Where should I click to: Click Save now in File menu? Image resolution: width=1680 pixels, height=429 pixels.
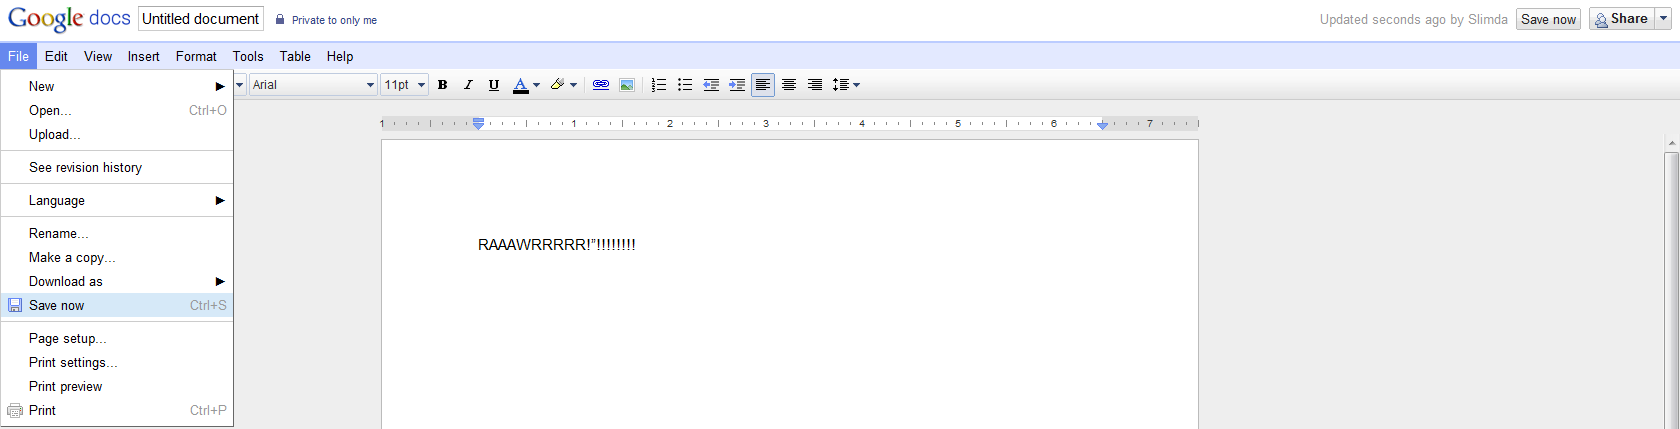pyautogui.click(x=117, y=305)
